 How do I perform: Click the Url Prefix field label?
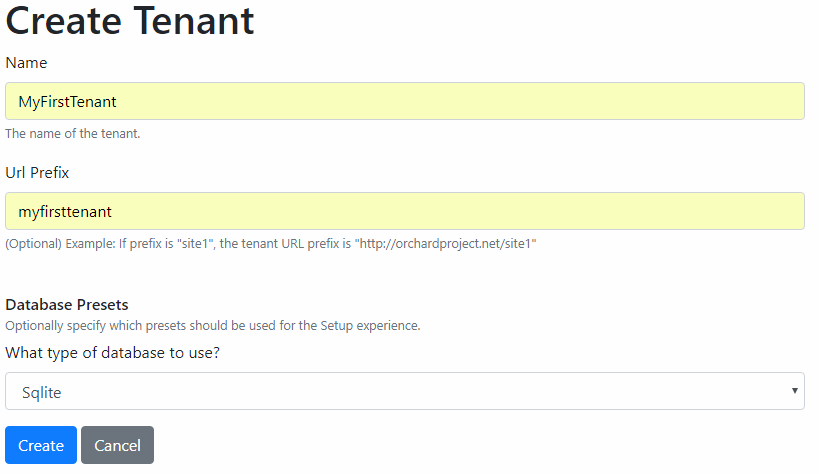(37, 172)
